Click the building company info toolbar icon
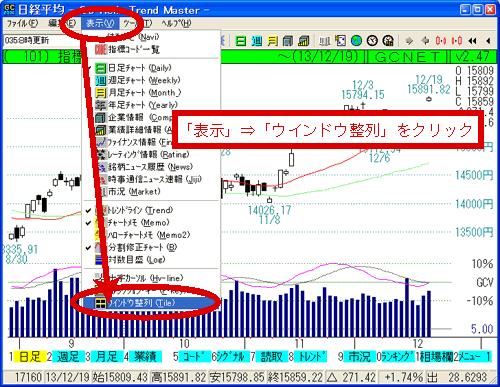Image resolution: width=500 pixels, height=387 pixels. point(288,41)
